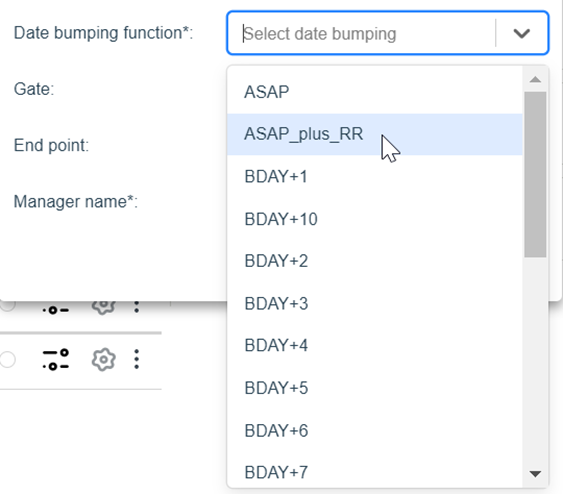Choose BDAY+4 date bumping

coord(375,345)
